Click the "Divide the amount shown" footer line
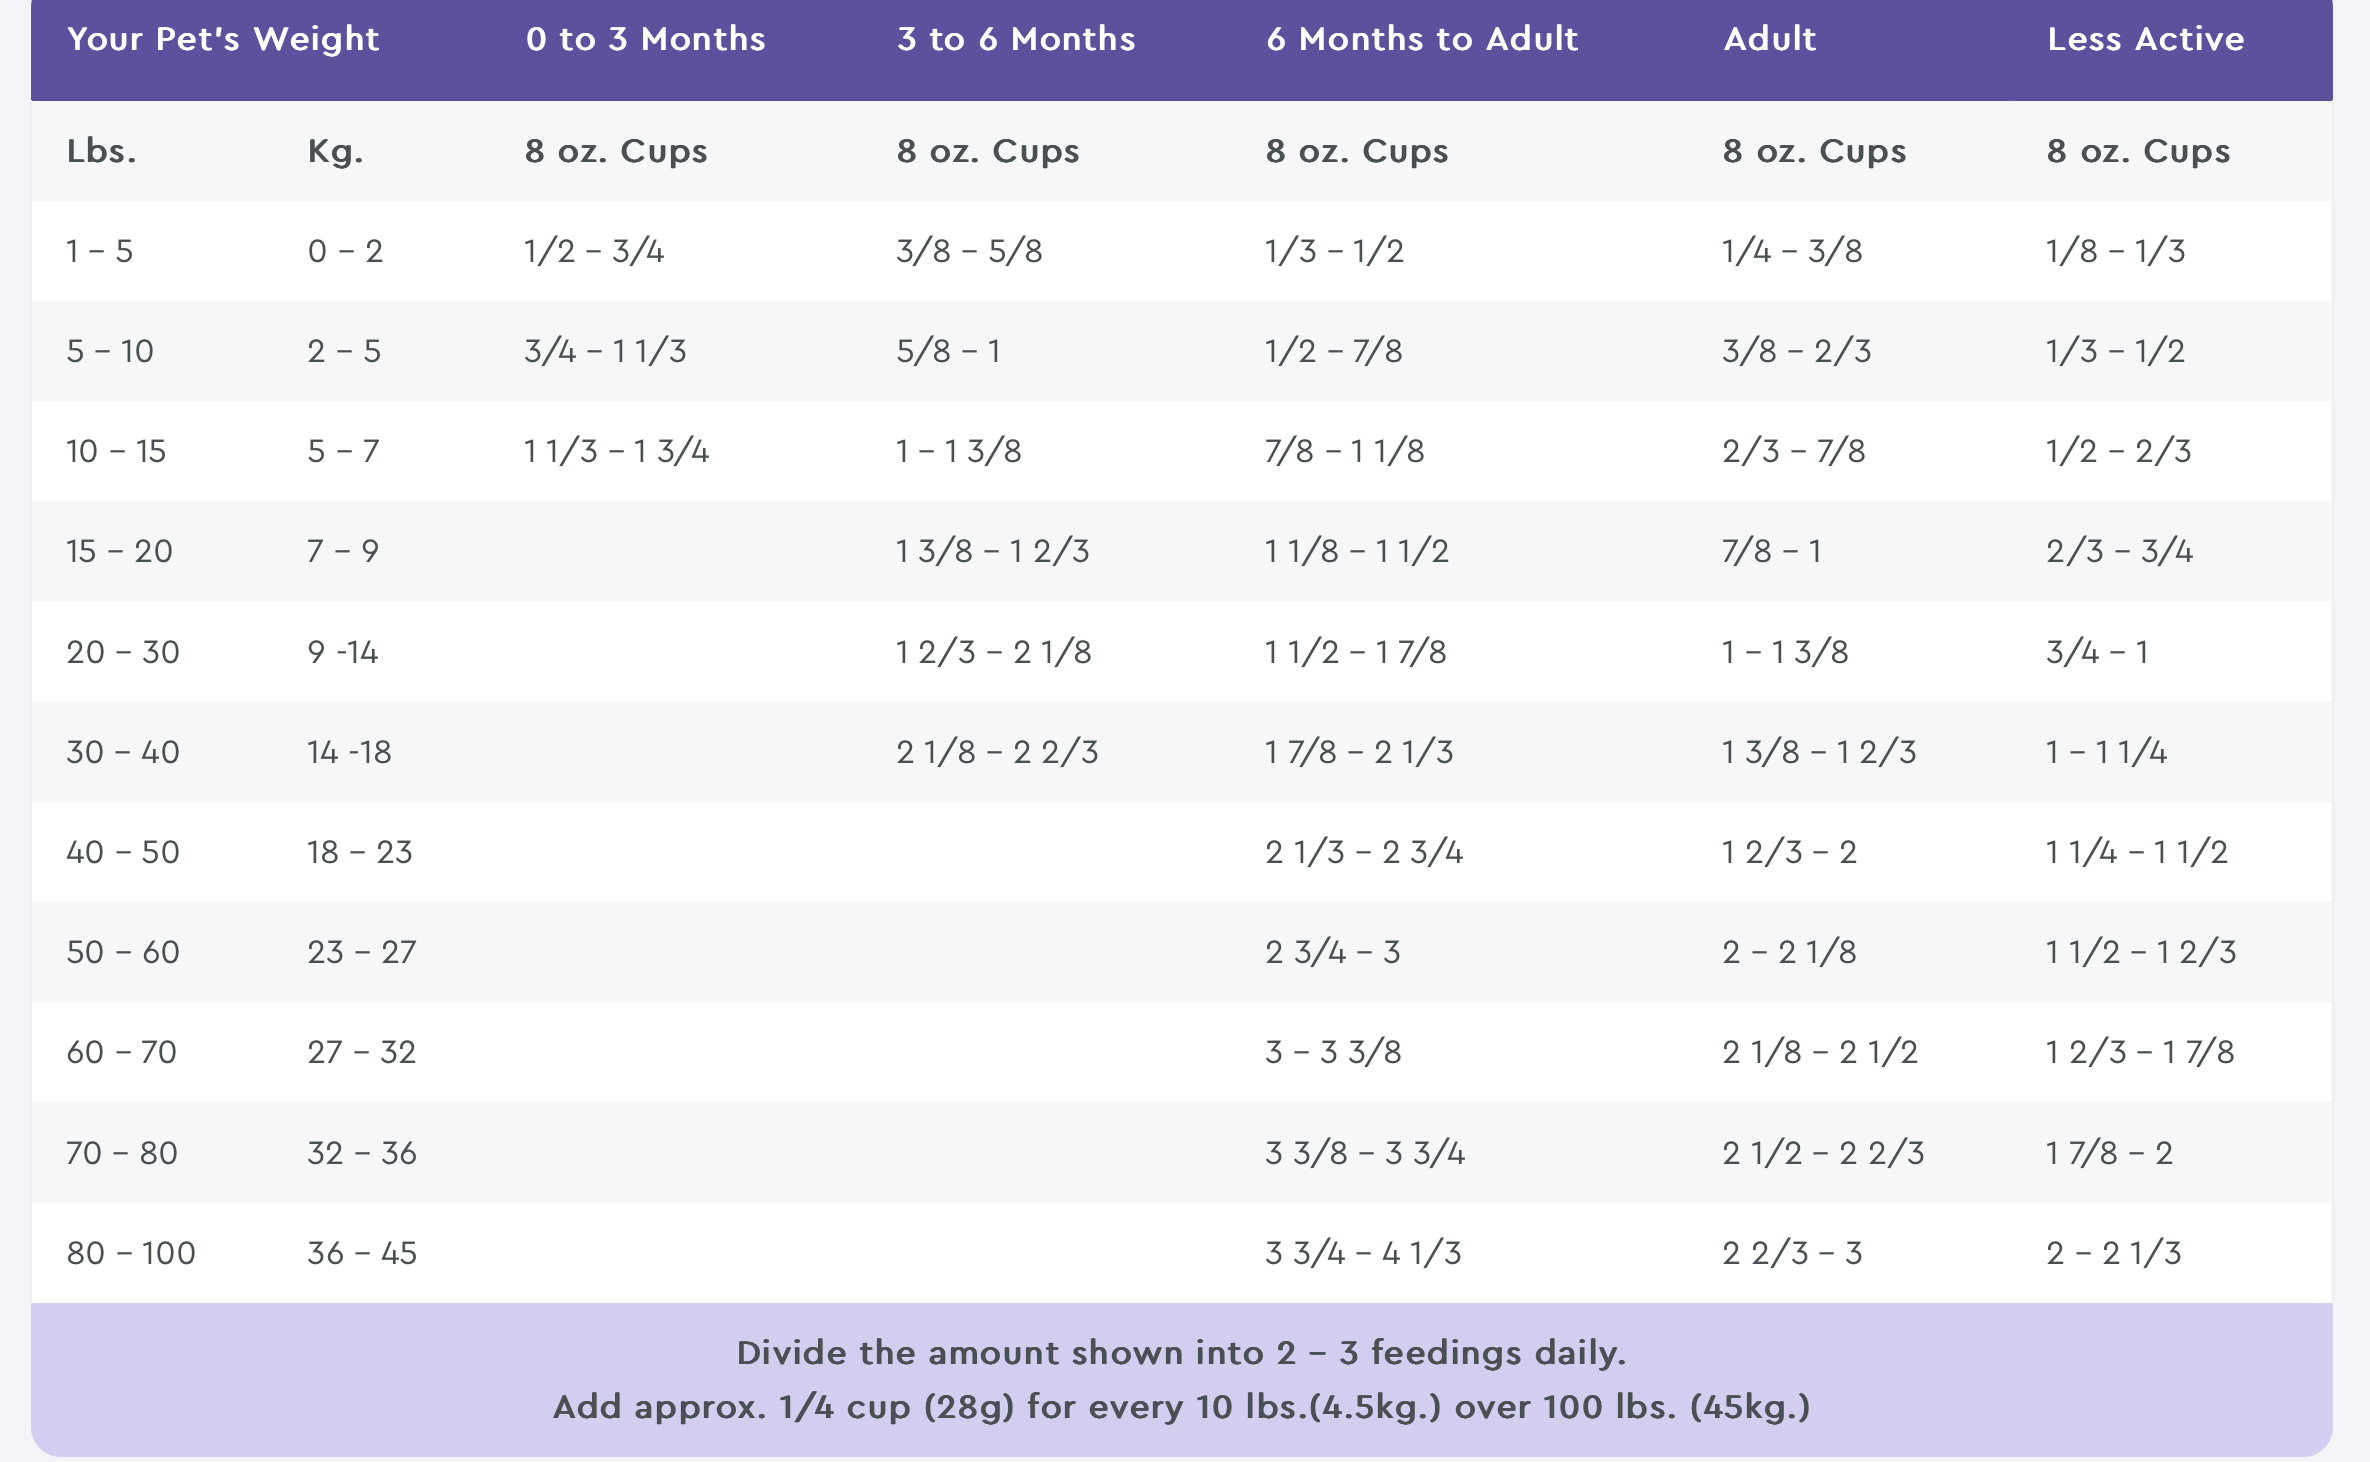 point(1181,1353)
